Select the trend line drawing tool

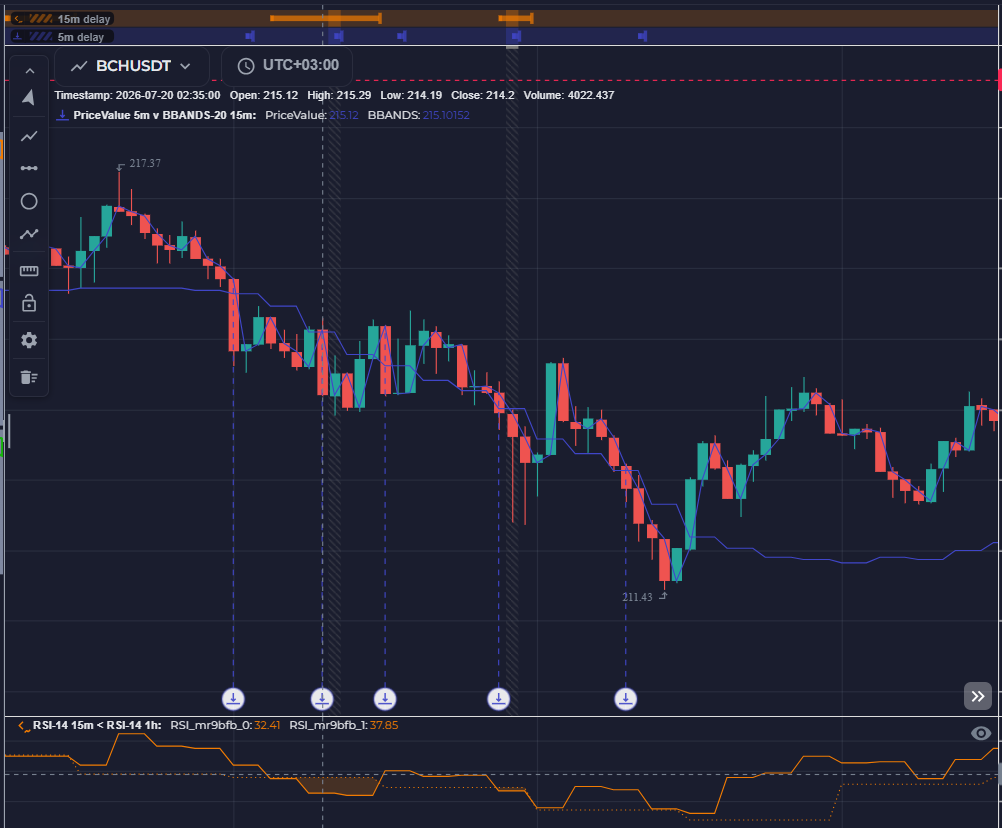[x=29, y=136]
